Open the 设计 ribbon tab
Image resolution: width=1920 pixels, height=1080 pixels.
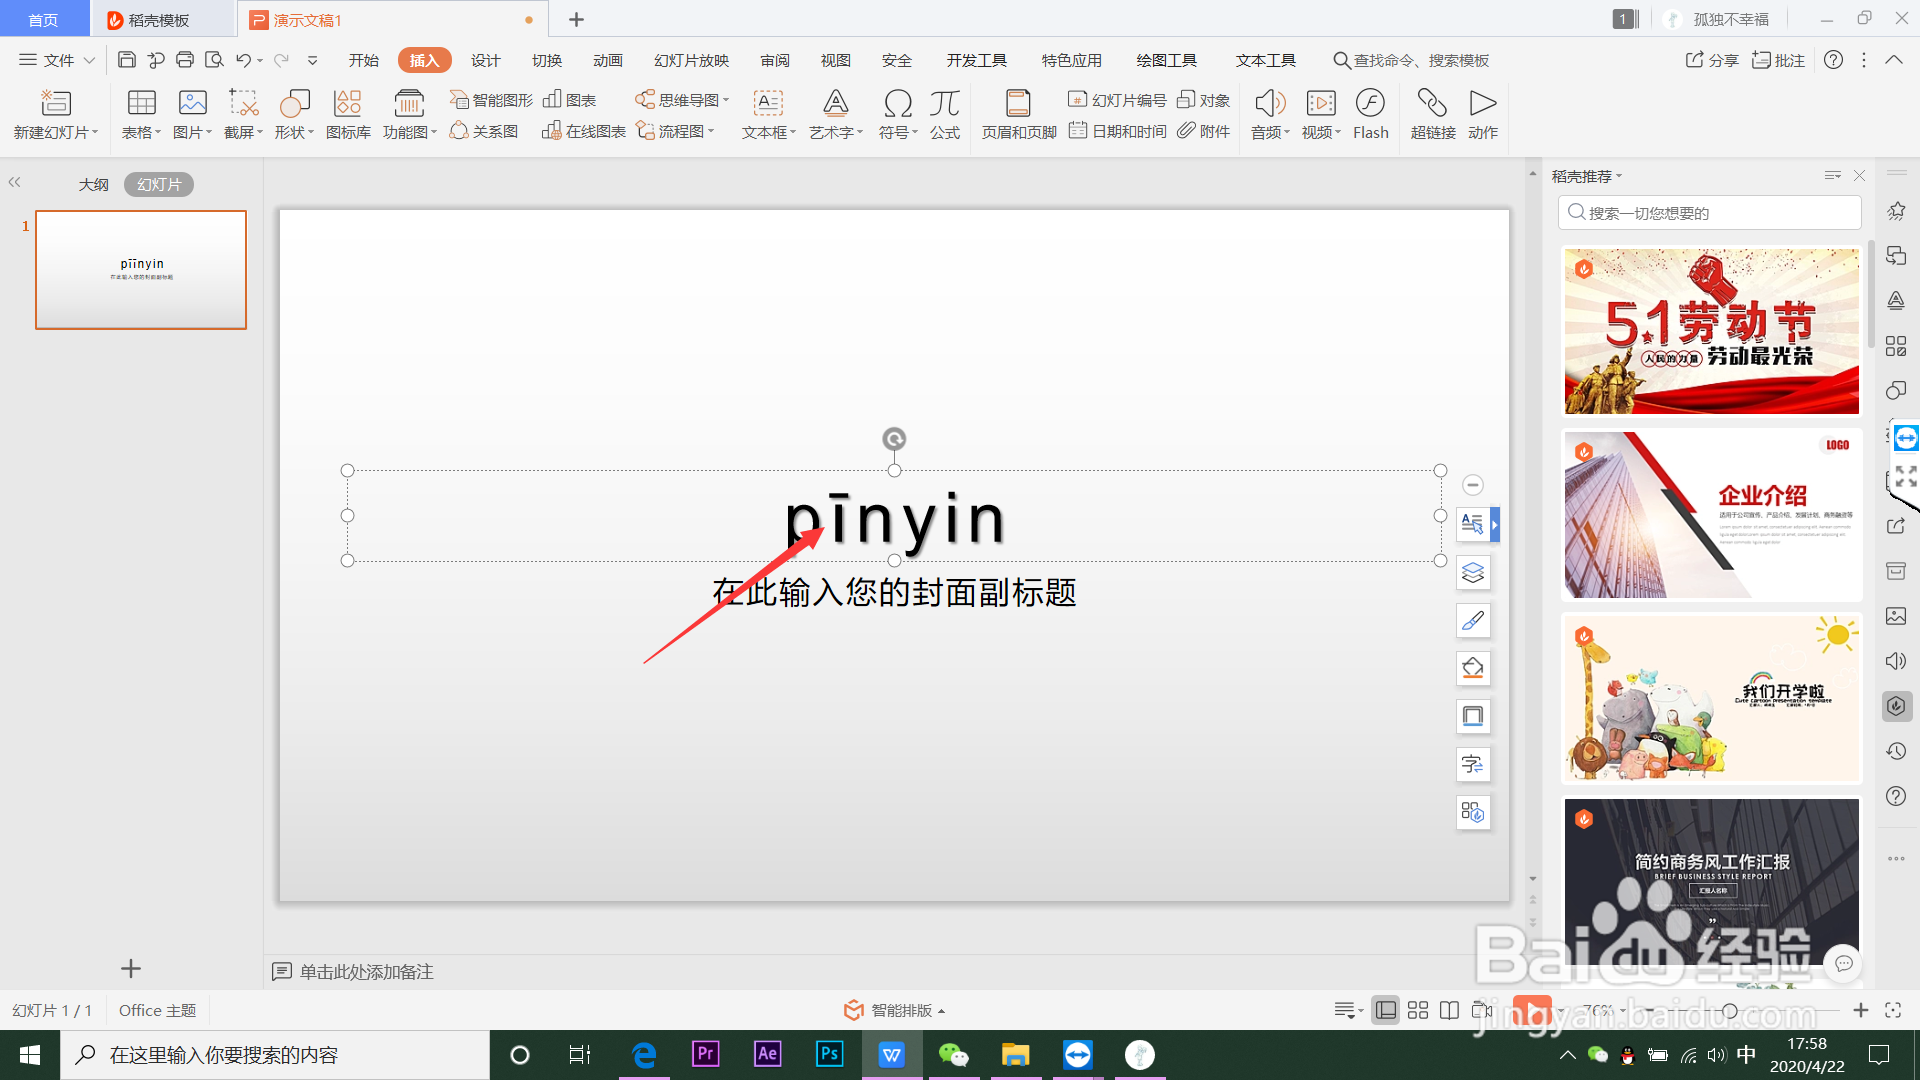[x=485, y=60]
